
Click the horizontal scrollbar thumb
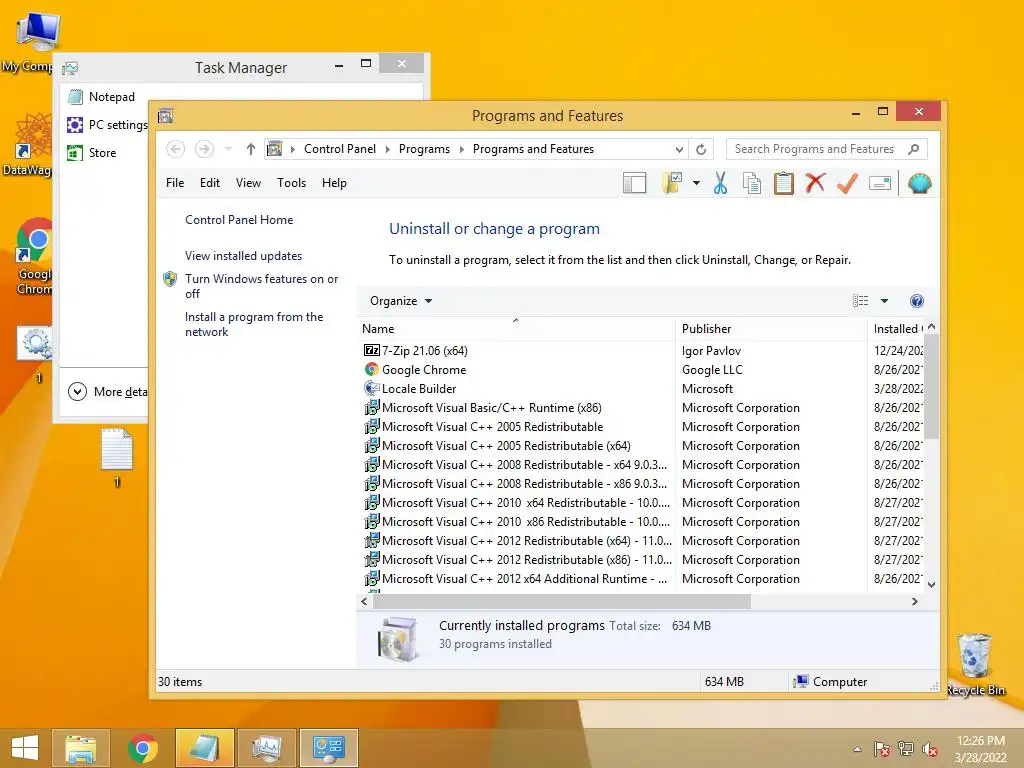pos(562,601)
